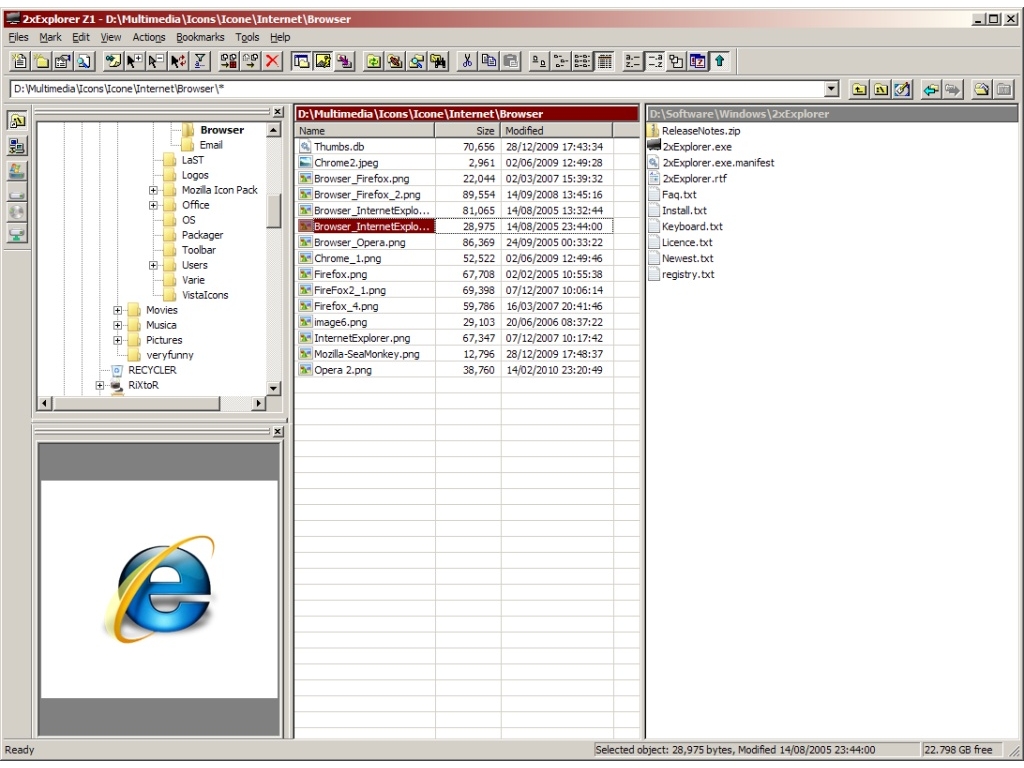Click the move files to other pane icon

coord(251,61)
